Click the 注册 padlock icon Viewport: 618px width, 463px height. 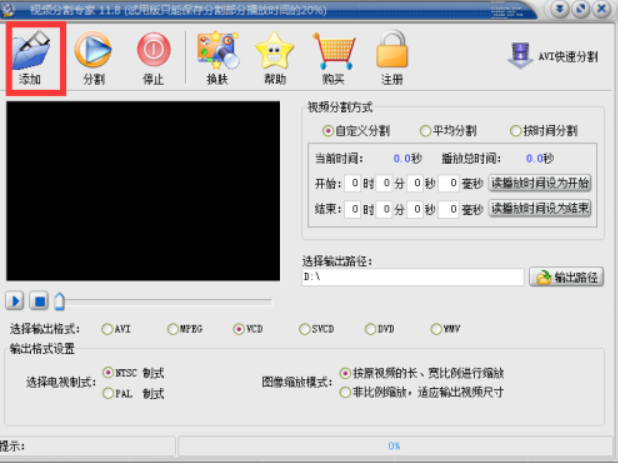[x=392, y=50]
